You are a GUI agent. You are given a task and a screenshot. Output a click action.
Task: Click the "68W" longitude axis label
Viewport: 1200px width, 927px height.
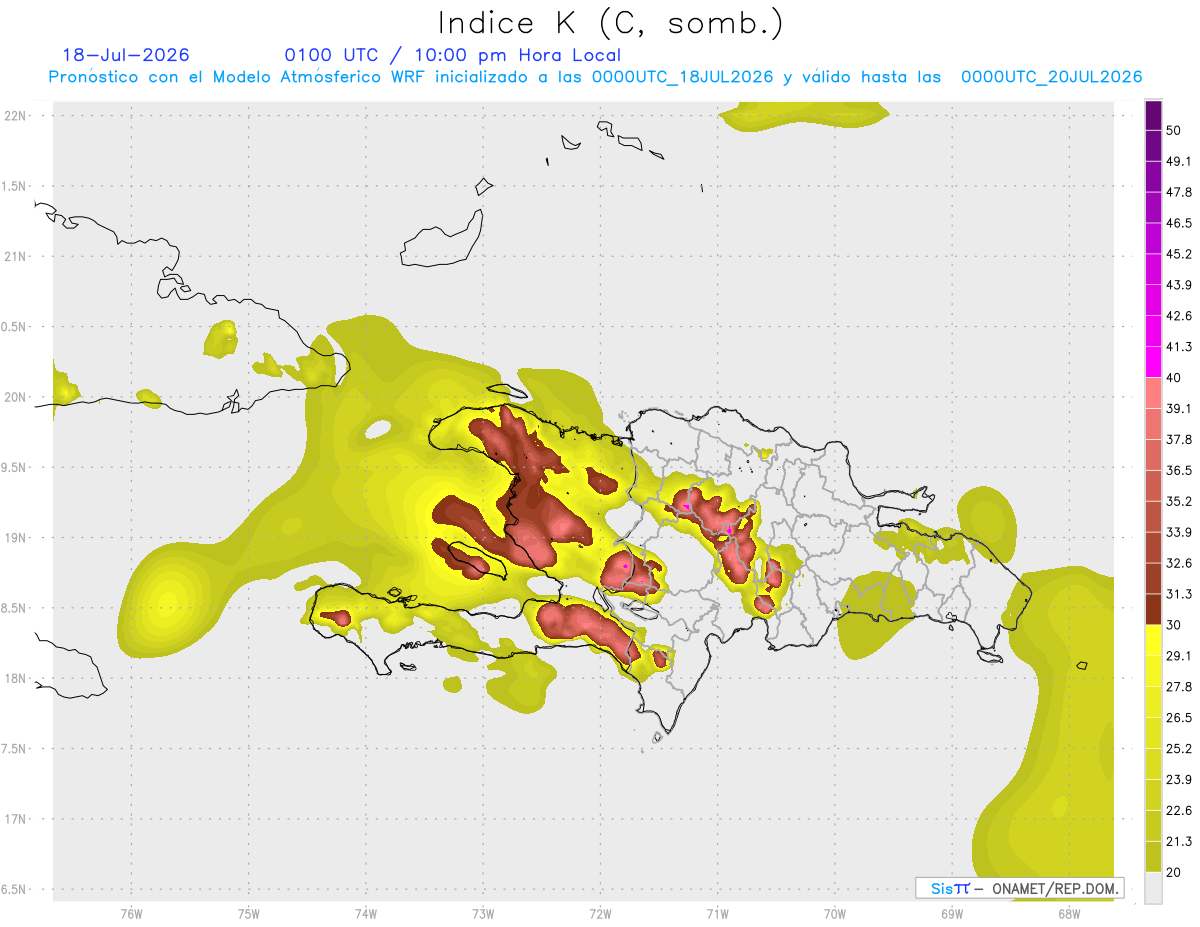tap(1069, 913)
